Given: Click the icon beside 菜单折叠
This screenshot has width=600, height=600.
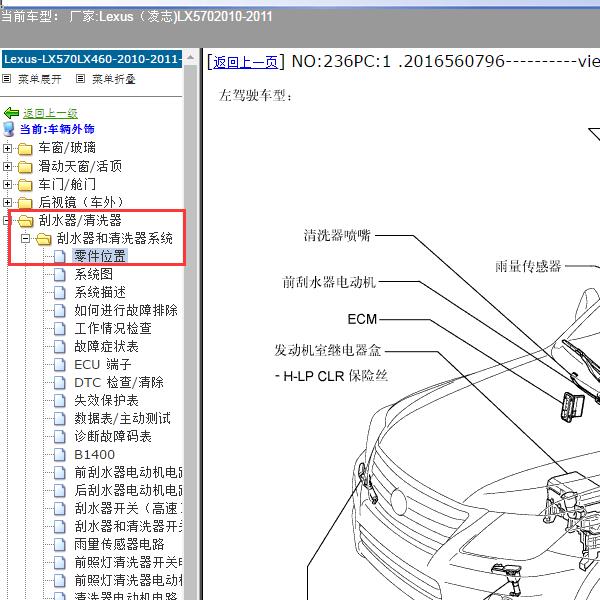Looking at the screenshot, I should pyautogui.click(x=80, y=79).
